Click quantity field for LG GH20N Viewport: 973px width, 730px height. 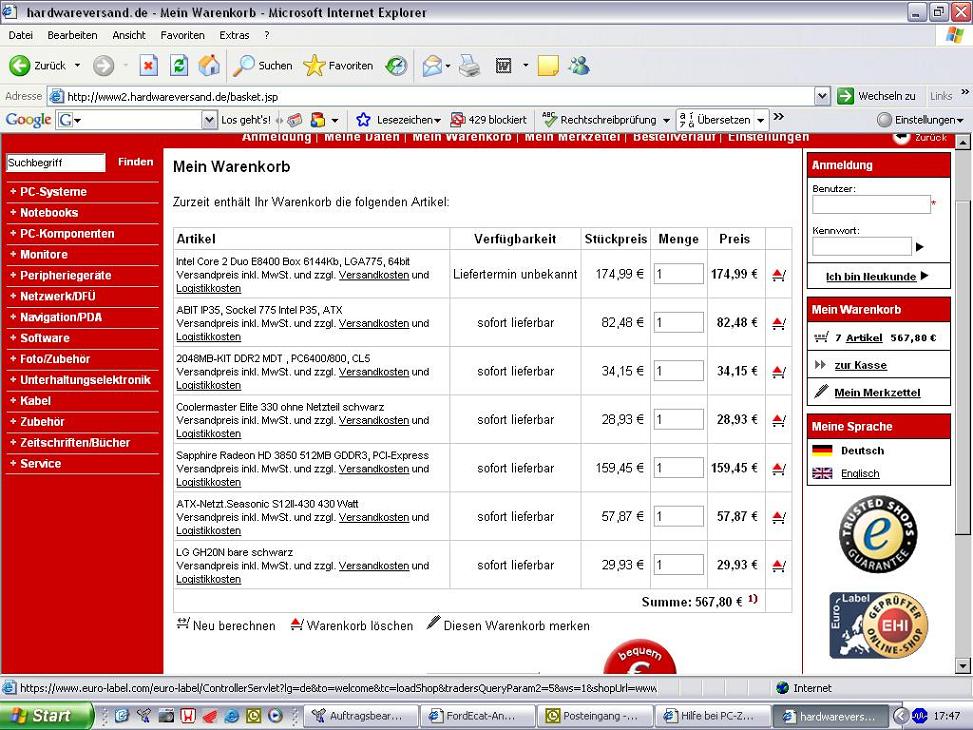pos(678,565)
